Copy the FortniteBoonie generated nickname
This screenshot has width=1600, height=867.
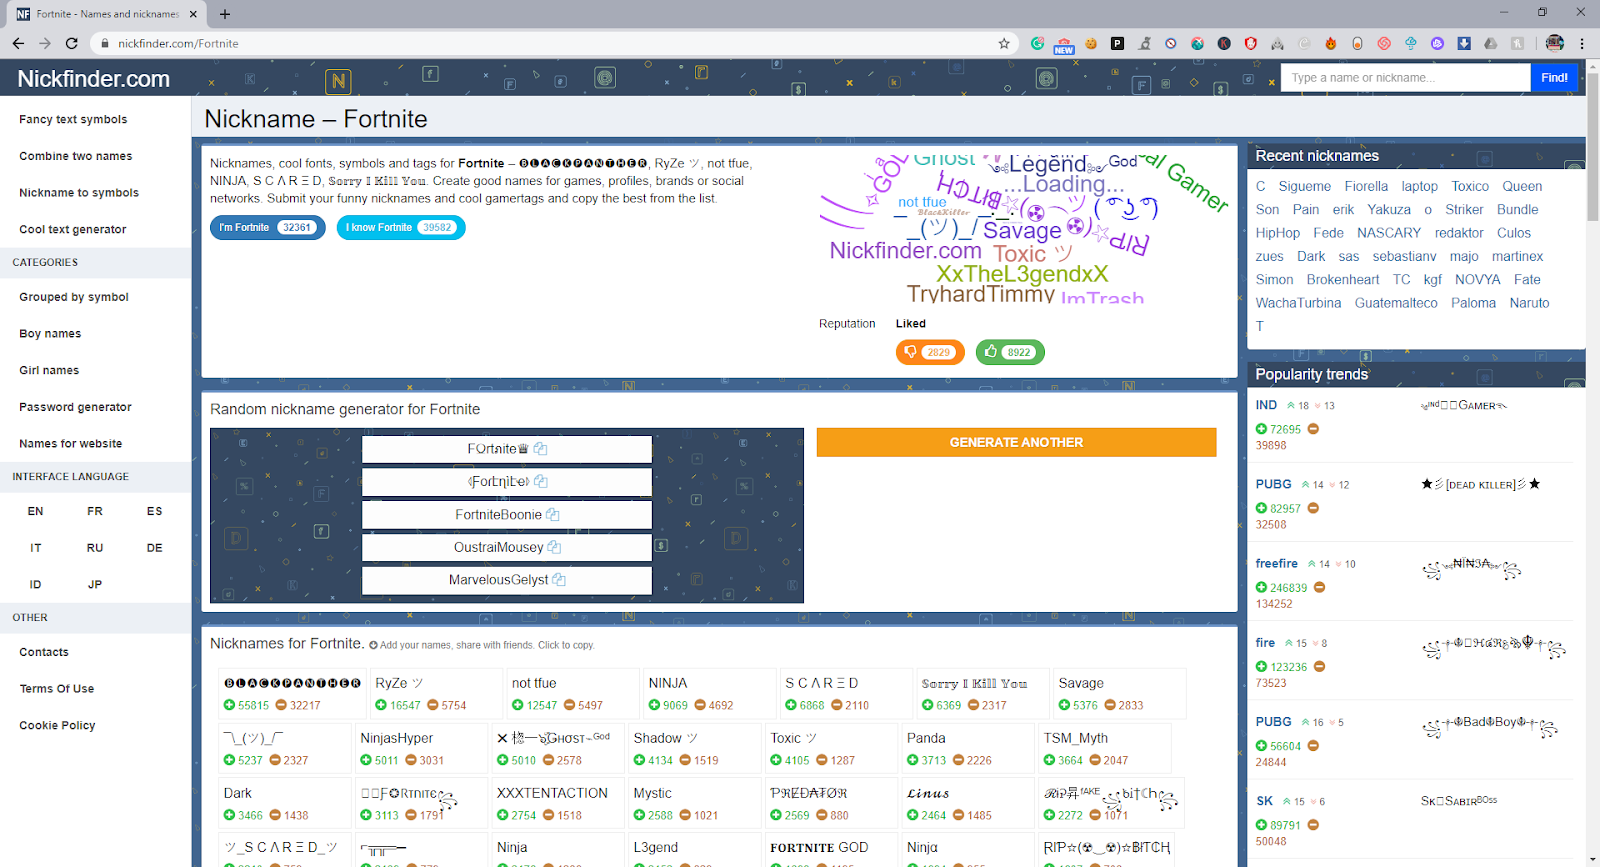[x=552, y=514]
